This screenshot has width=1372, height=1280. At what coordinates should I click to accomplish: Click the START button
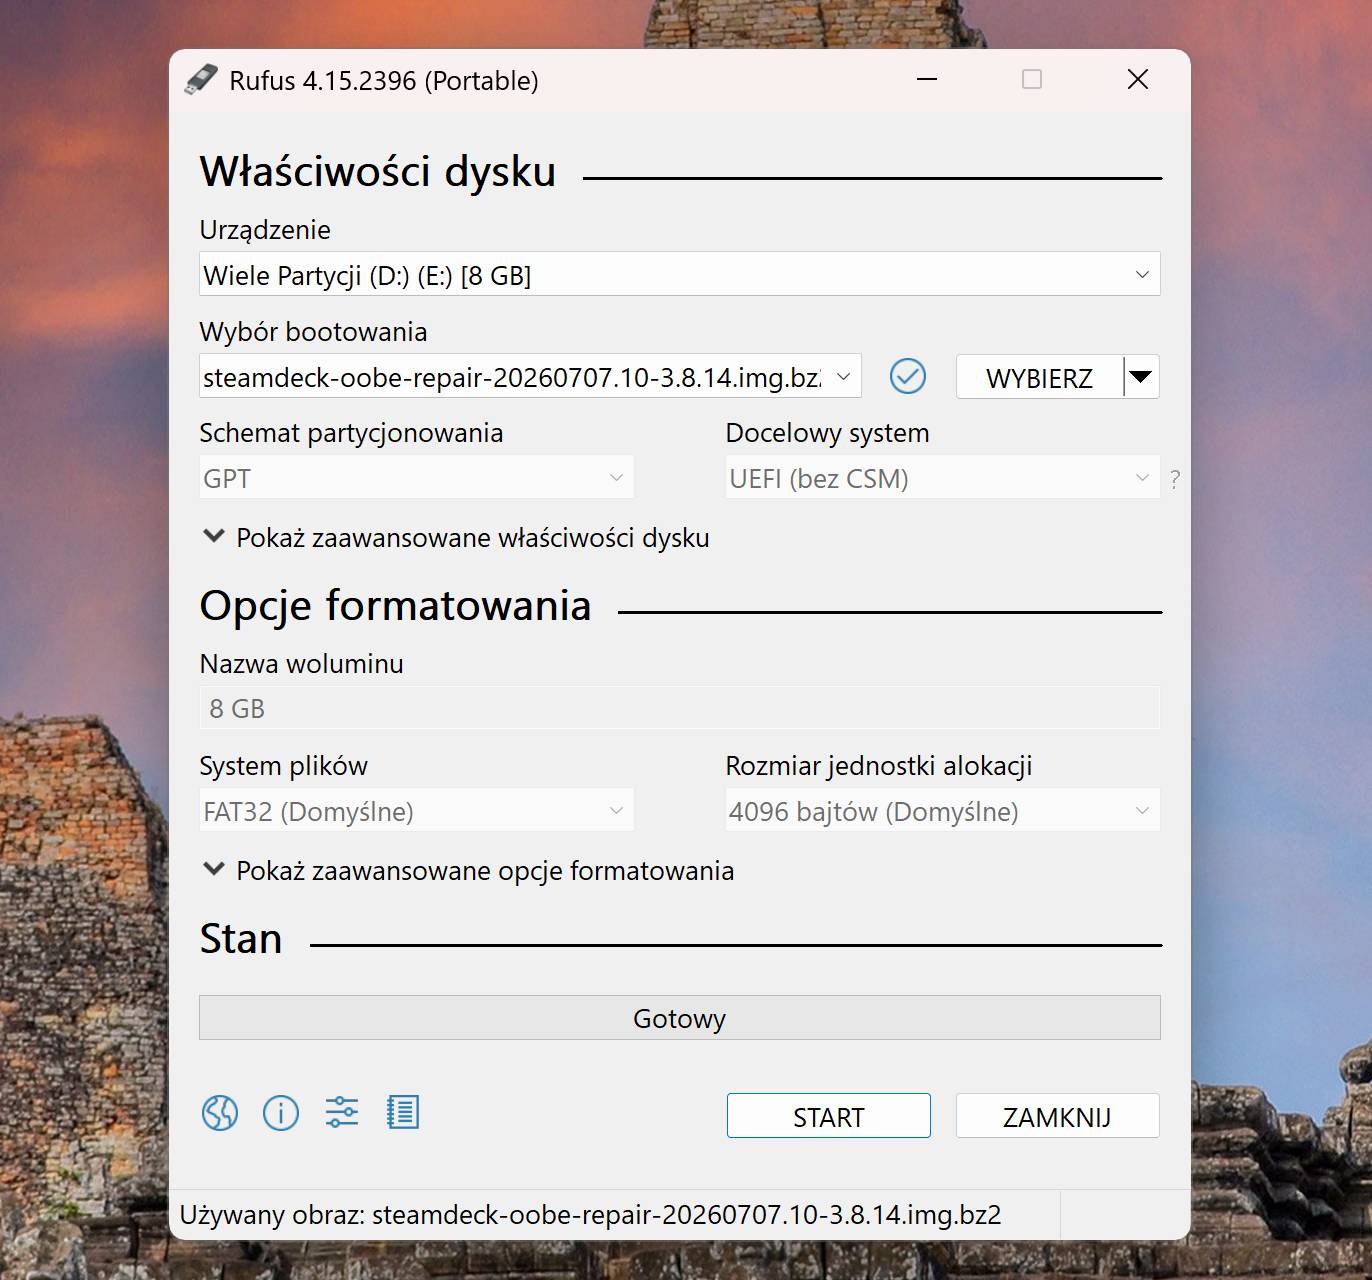point(829,1116)
